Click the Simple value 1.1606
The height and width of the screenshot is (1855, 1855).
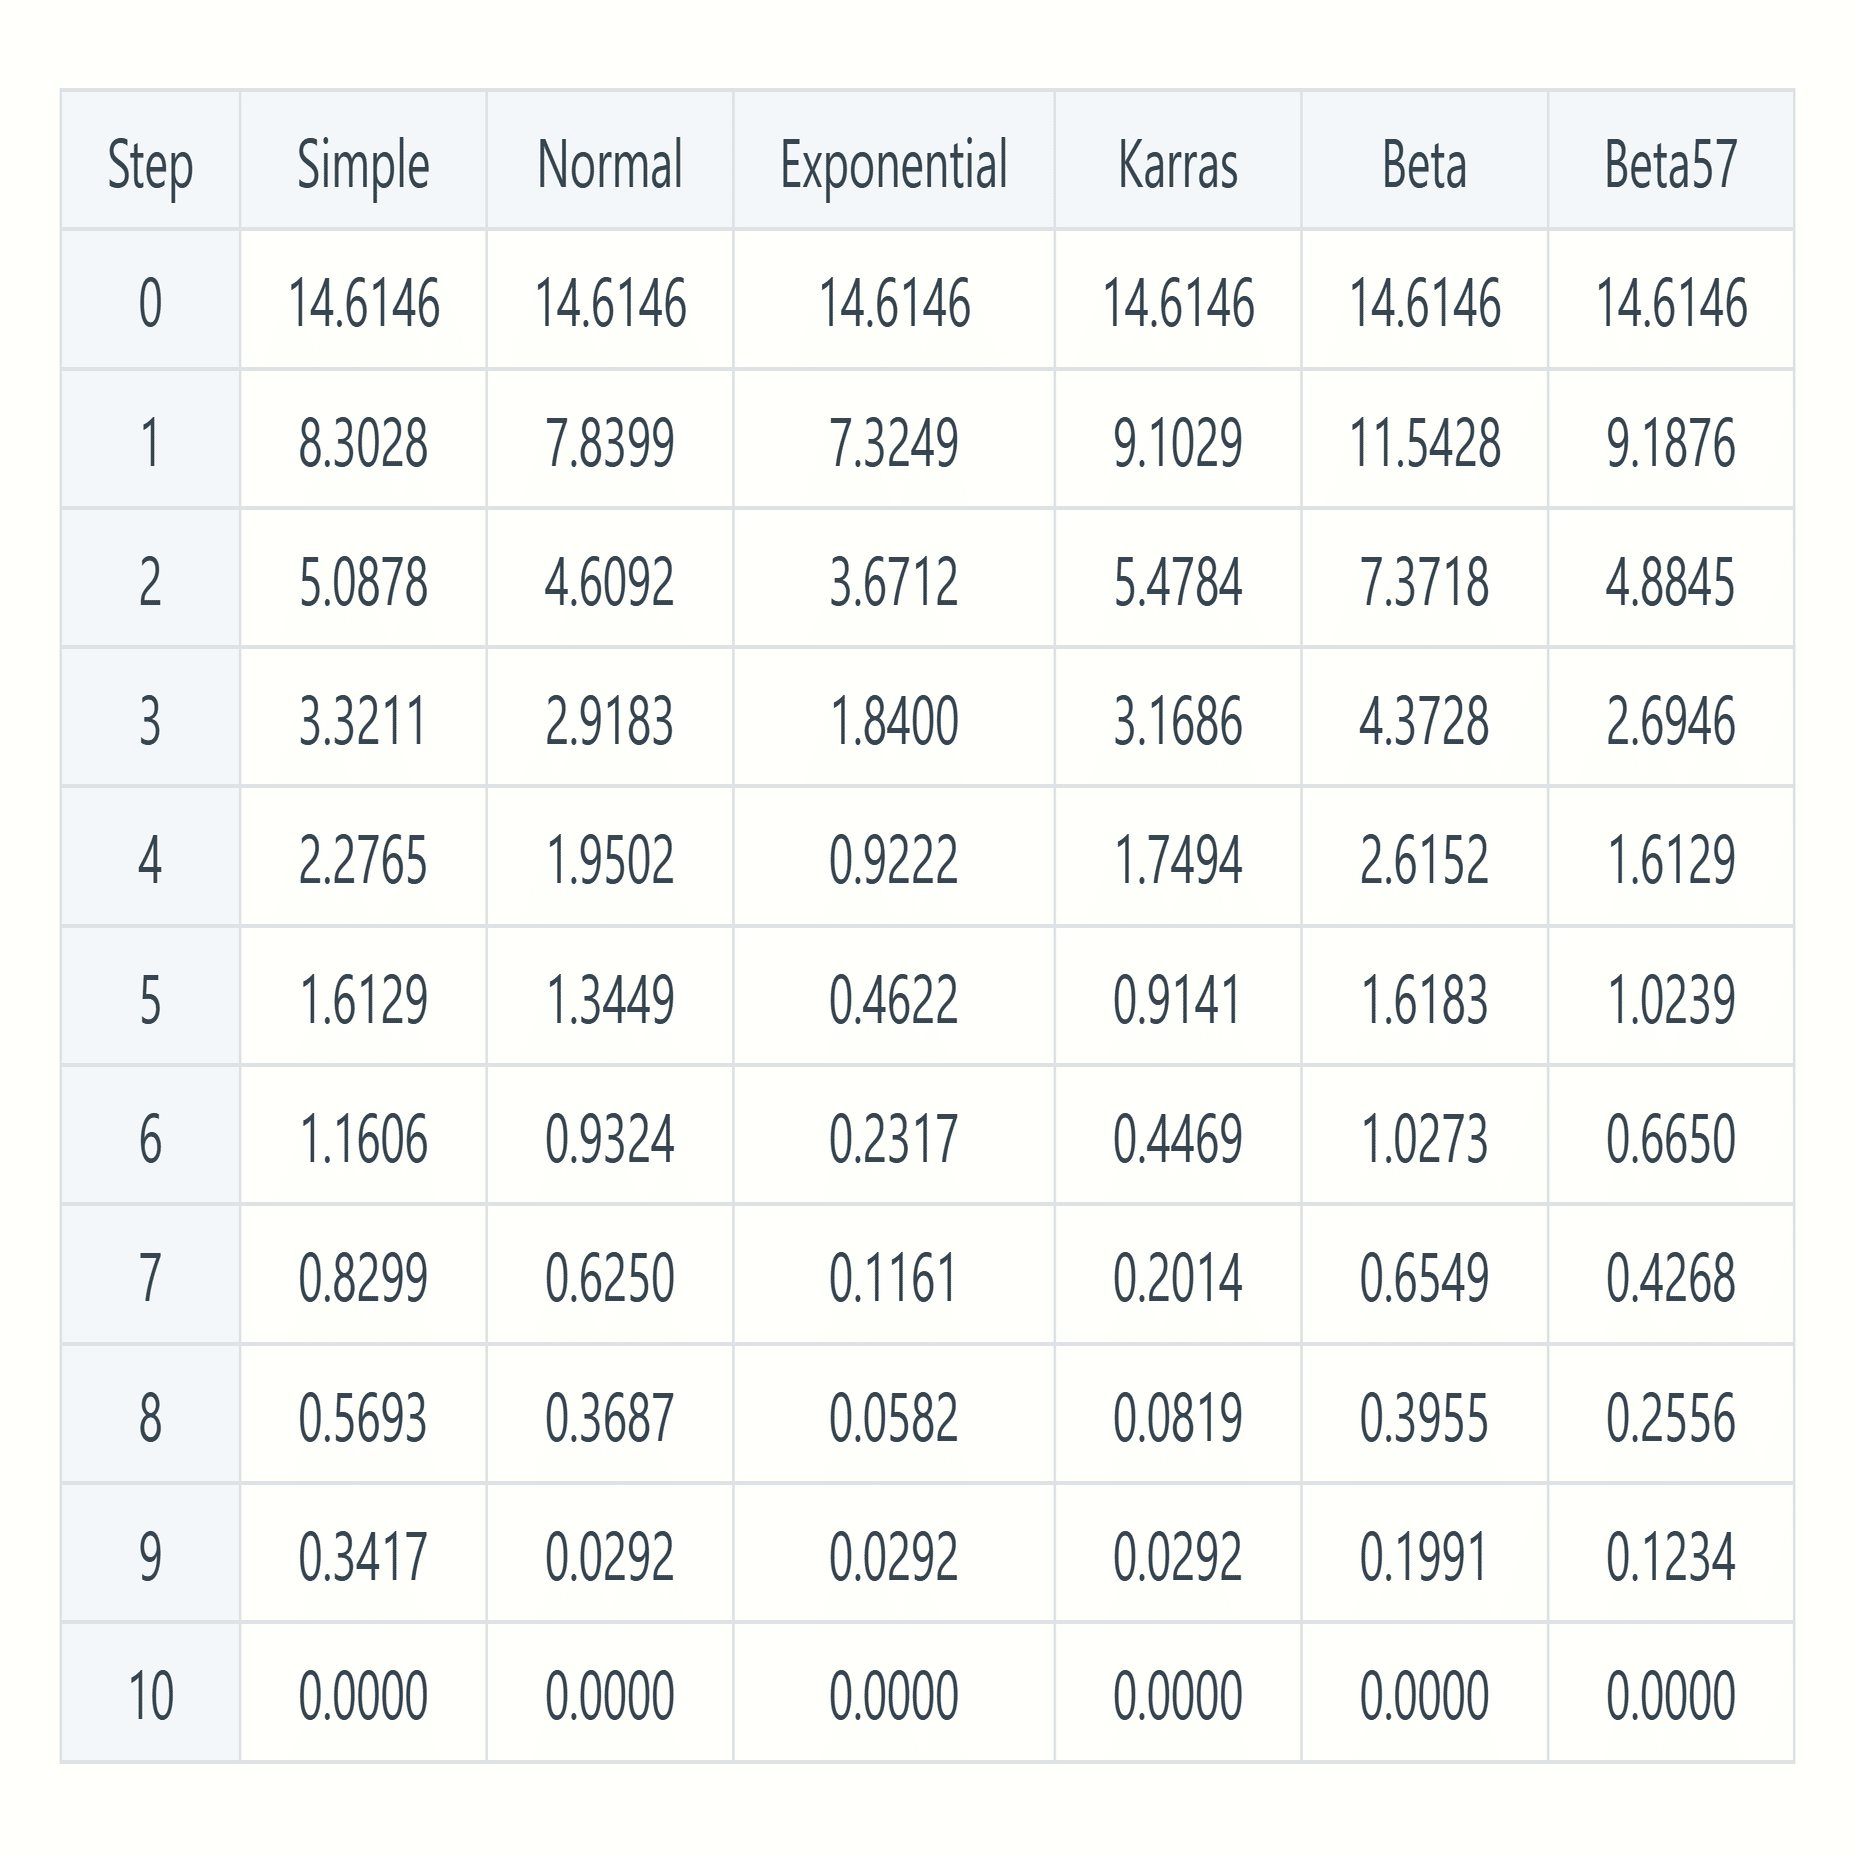point(363,1139)
